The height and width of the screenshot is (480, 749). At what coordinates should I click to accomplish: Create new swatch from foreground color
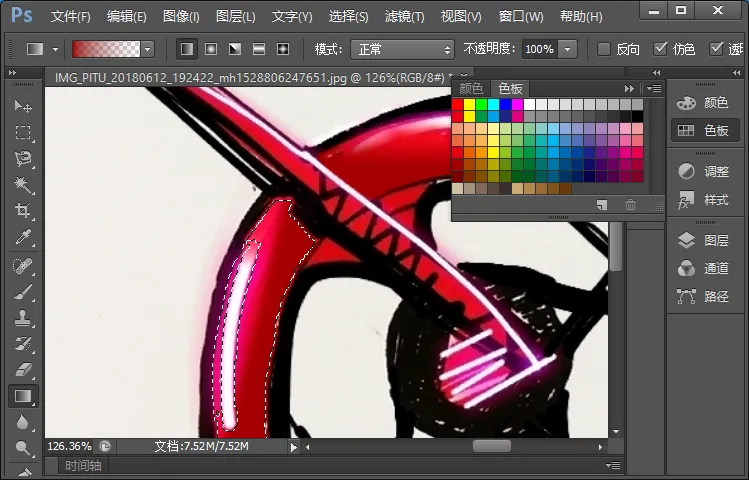tap(602, 205)
